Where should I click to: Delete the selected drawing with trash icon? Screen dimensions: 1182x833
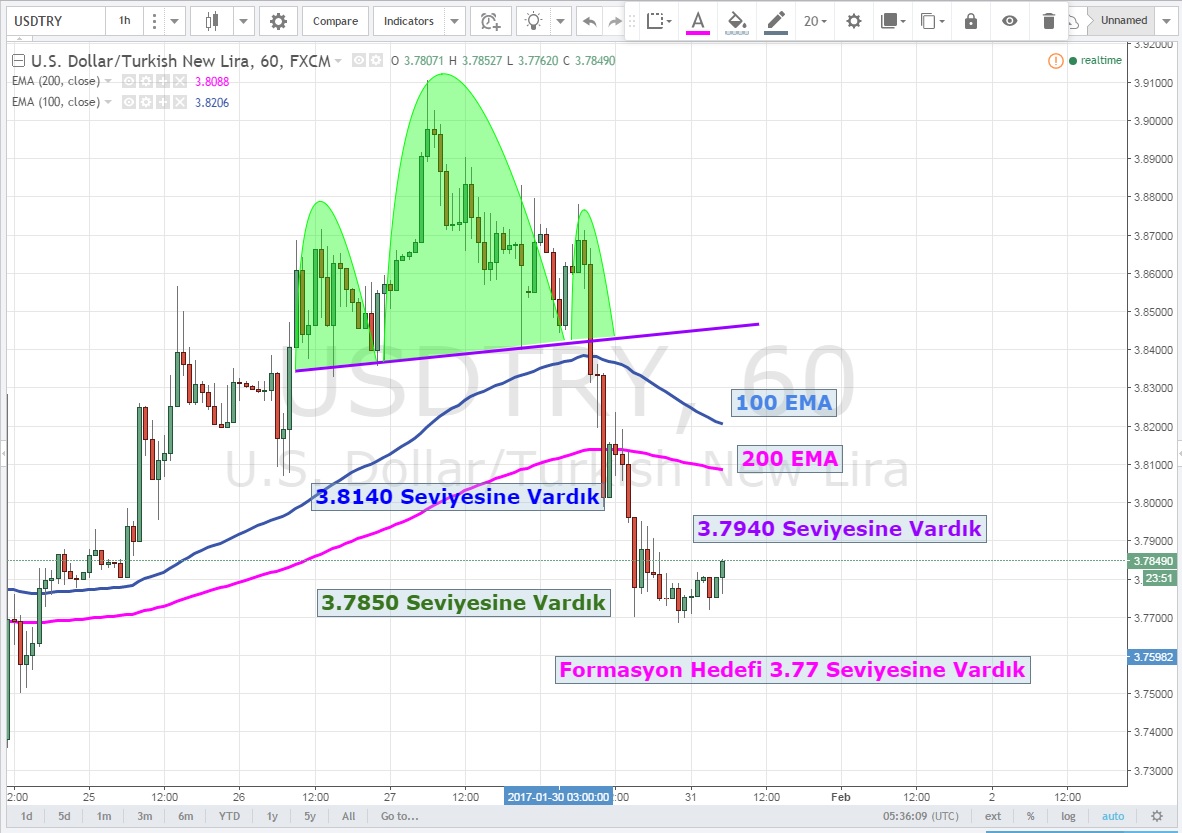click(1048, 21)
